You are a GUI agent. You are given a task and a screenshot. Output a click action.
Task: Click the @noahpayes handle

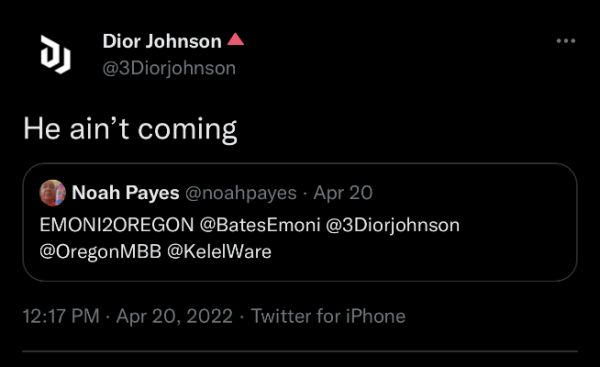coord(241,193)
